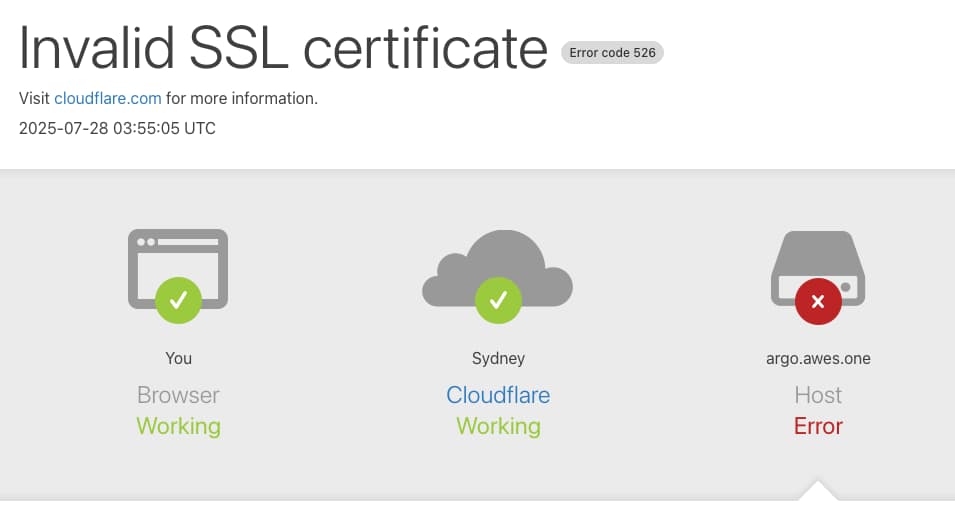Click the Host label
Screen dimensions: 955x529
pos(818,395)
